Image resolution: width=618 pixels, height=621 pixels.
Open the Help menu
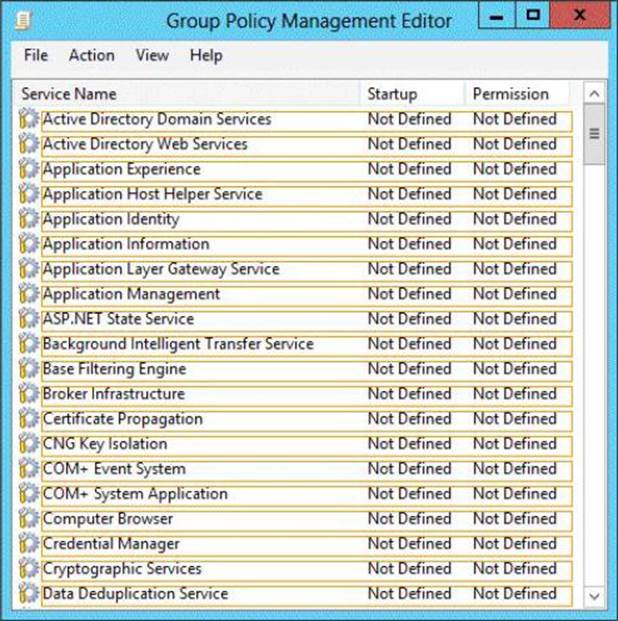[206, 56]
